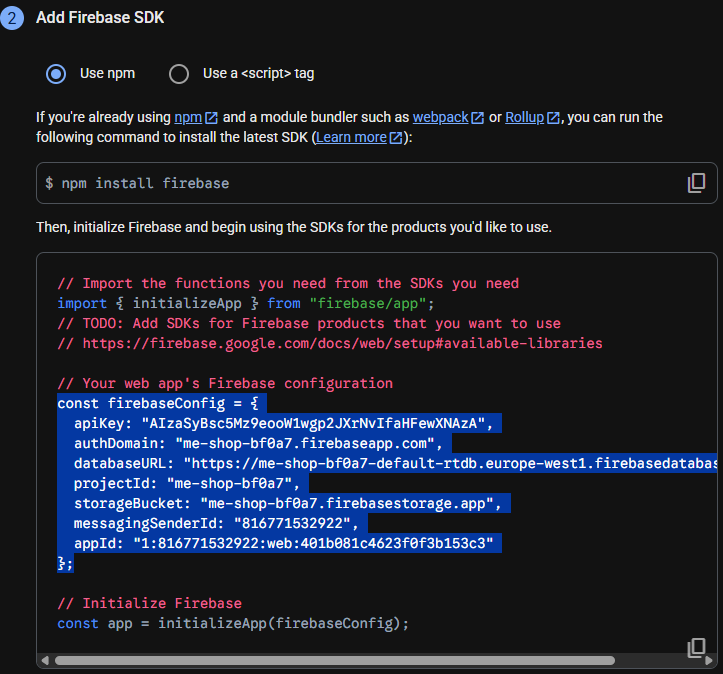Click the messagingSenderId line in the config
The width and height of the screenshot is (723, 674).
[216, 524]
